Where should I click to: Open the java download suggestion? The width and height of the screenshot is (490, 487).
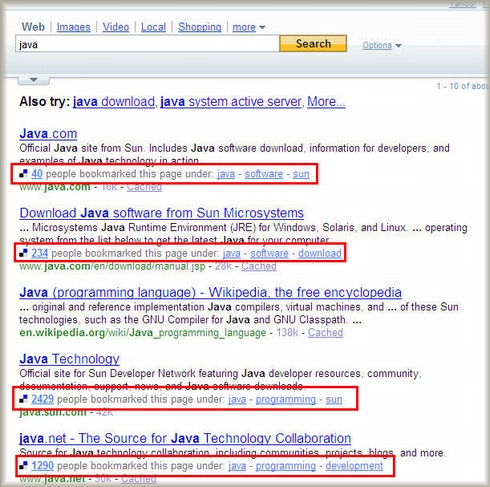tap(114, 101)
